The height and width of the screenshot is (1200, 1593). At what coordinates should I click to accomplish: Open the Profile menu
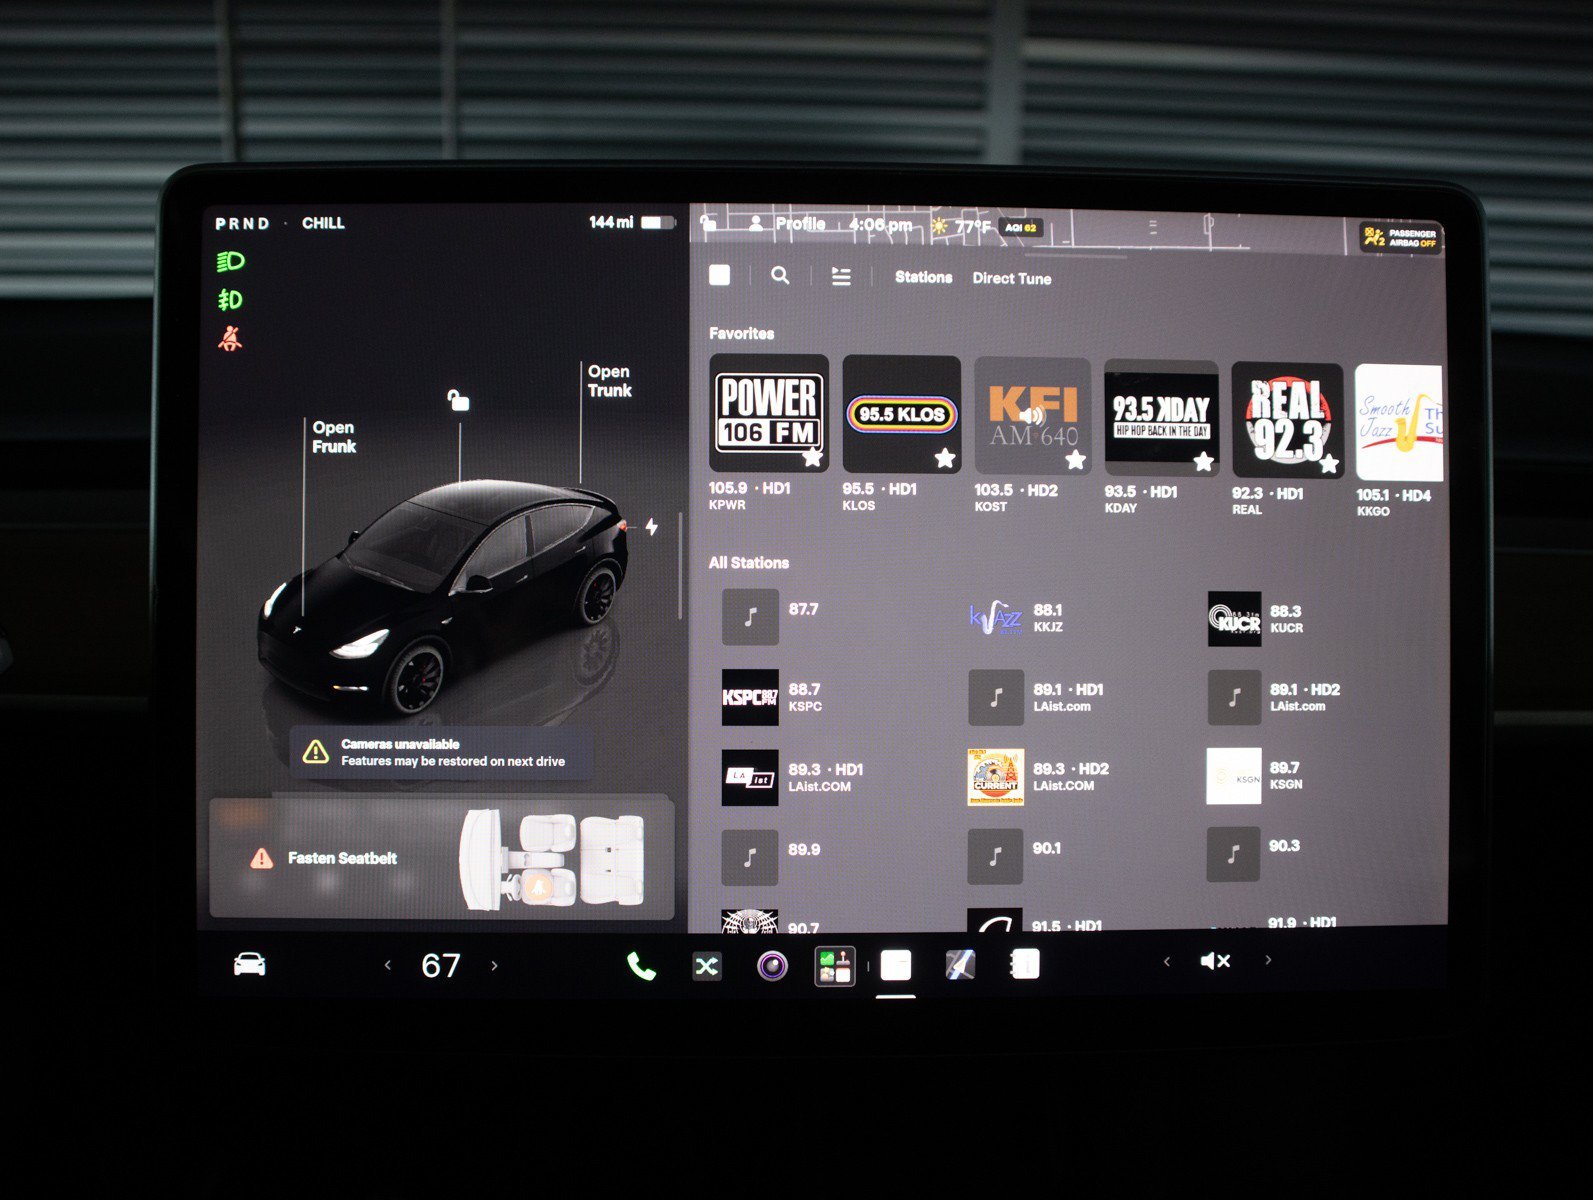point(788,223)
